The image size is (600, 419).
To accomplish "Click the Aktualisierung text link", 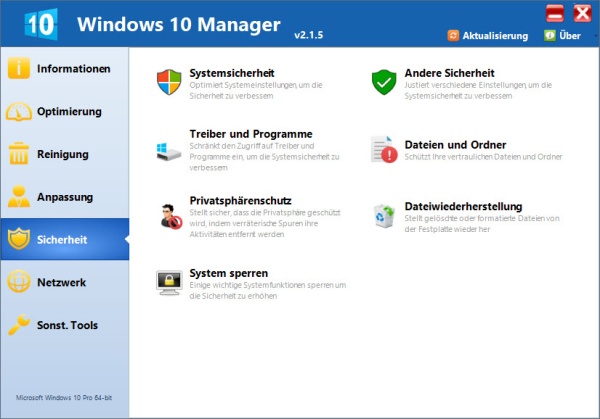I will click(495, 36).
